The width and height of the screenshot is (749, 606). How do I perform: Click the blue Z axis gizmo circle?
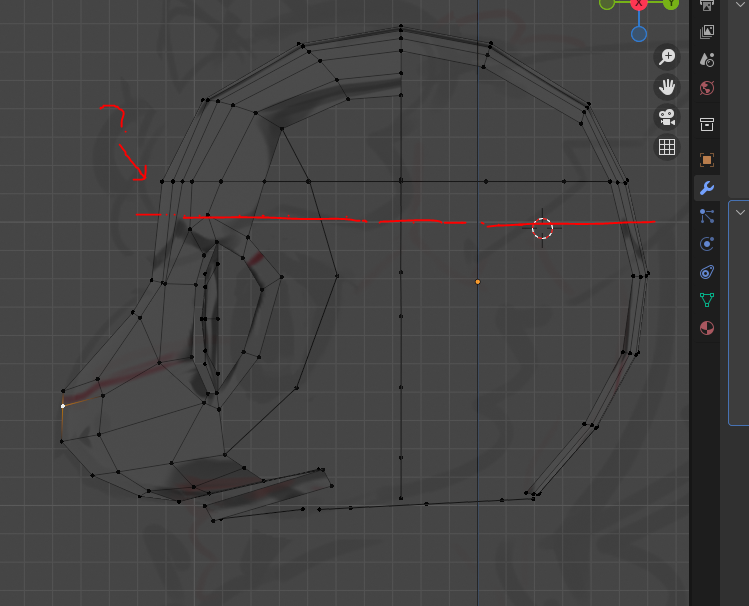tap(638, 34)
